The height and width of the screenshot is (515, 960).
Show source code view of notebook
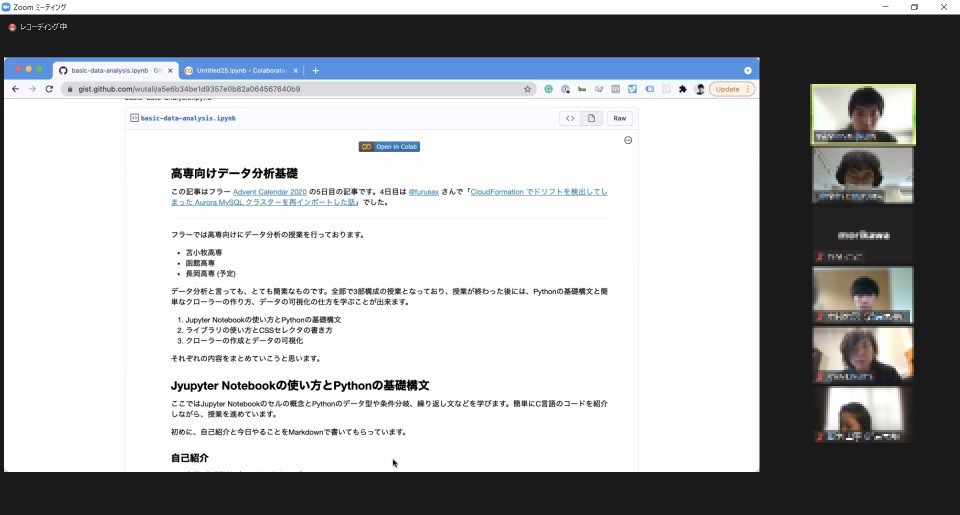pos(570,118)
